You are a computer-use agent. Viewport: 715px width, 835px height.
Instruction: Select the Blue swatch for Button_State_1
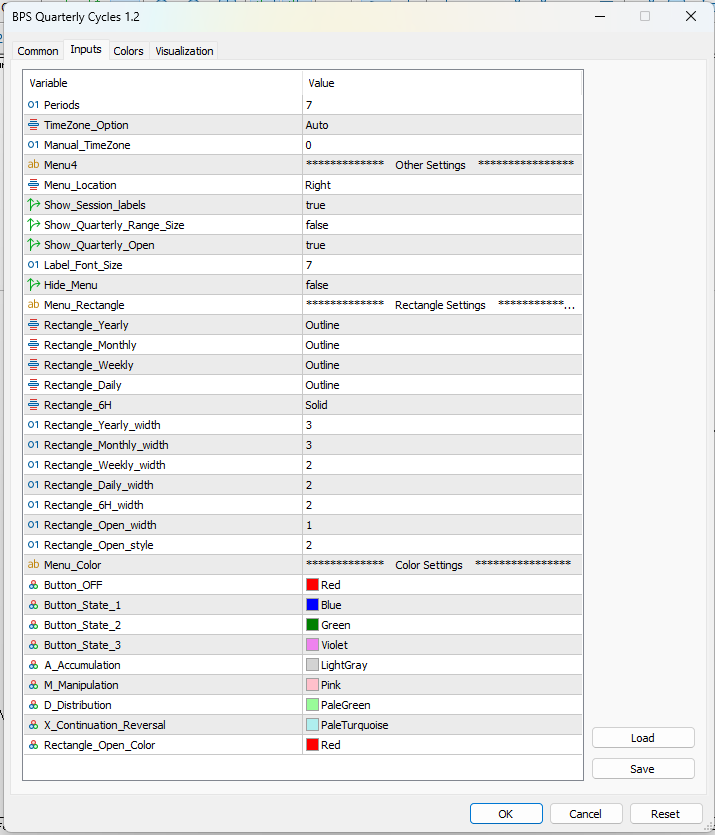[312, 605]
